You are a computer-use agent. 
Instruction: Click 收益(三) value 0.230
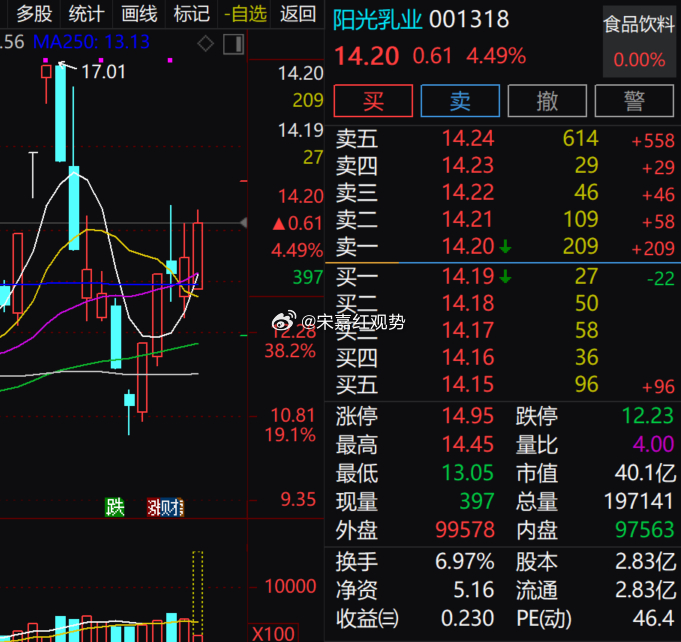(468, 619)
